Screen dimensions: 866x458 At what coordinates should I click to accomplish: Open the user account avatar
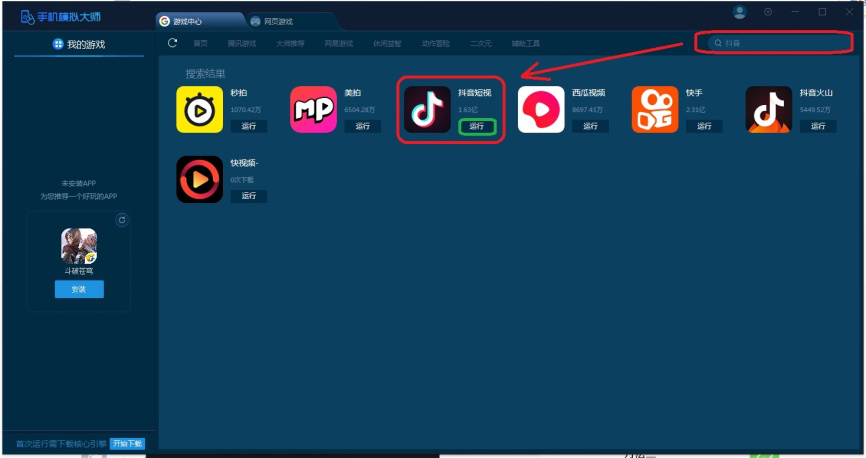[740, 12]
